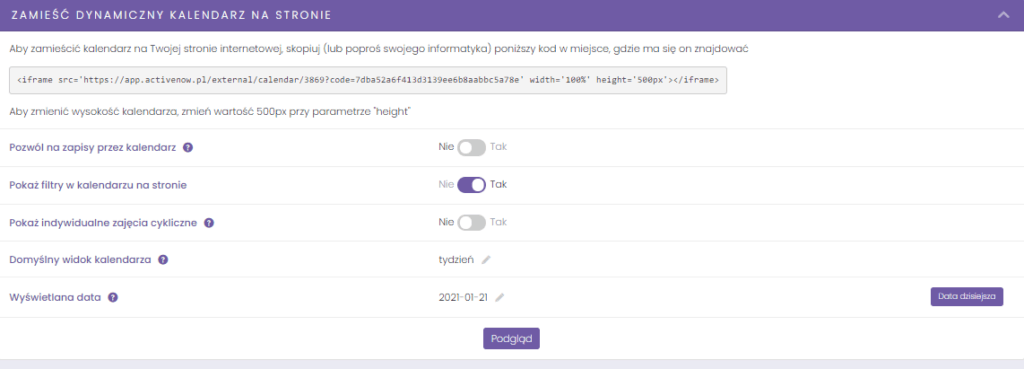Turn on Pokaż indywidualne zajęcia cykliczne switch
Image resolution: width=1024 pixels, height=369 pixels.
pos(472,223)
